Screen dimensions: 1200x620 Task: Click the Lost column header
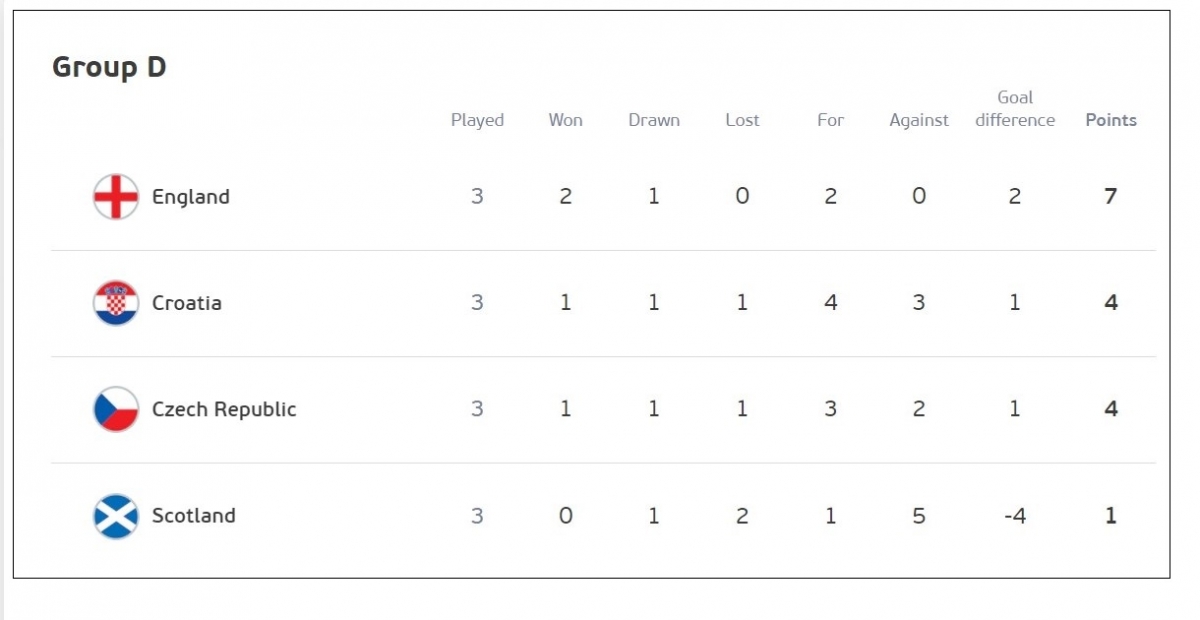pos(742,120)
